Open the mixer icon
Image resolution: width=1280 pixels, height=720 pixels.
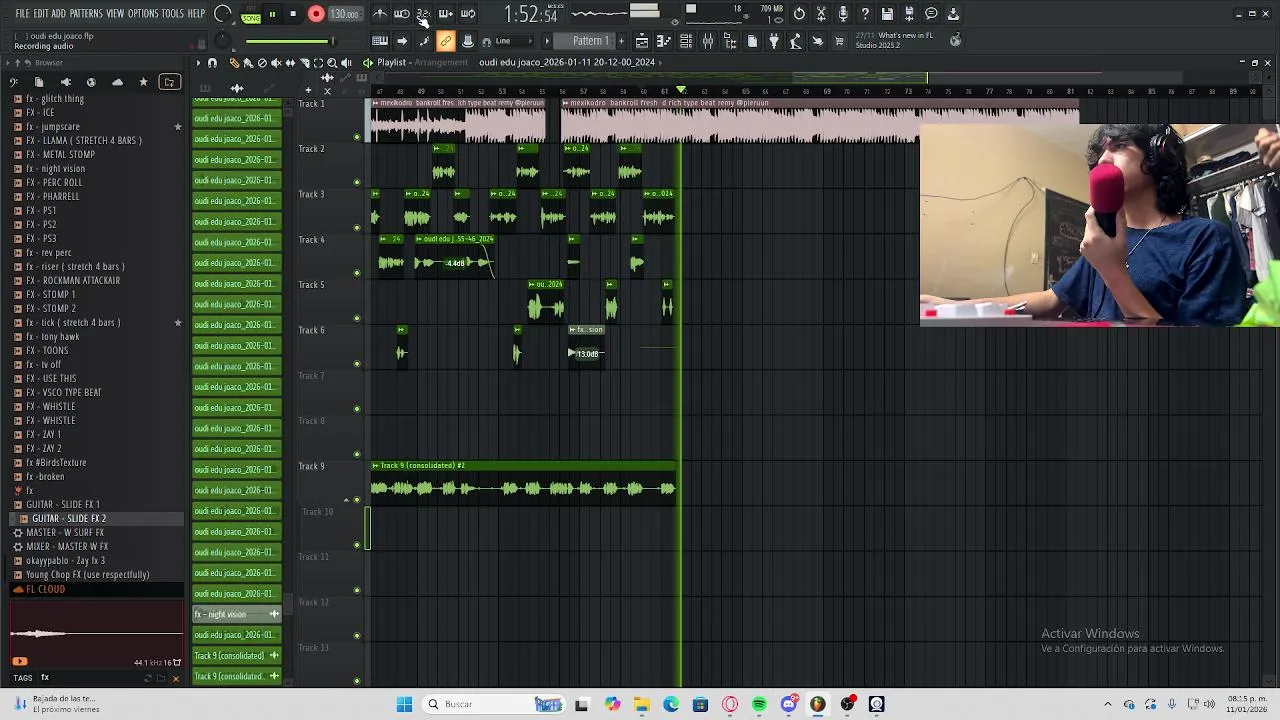click(x=708, y=41)
